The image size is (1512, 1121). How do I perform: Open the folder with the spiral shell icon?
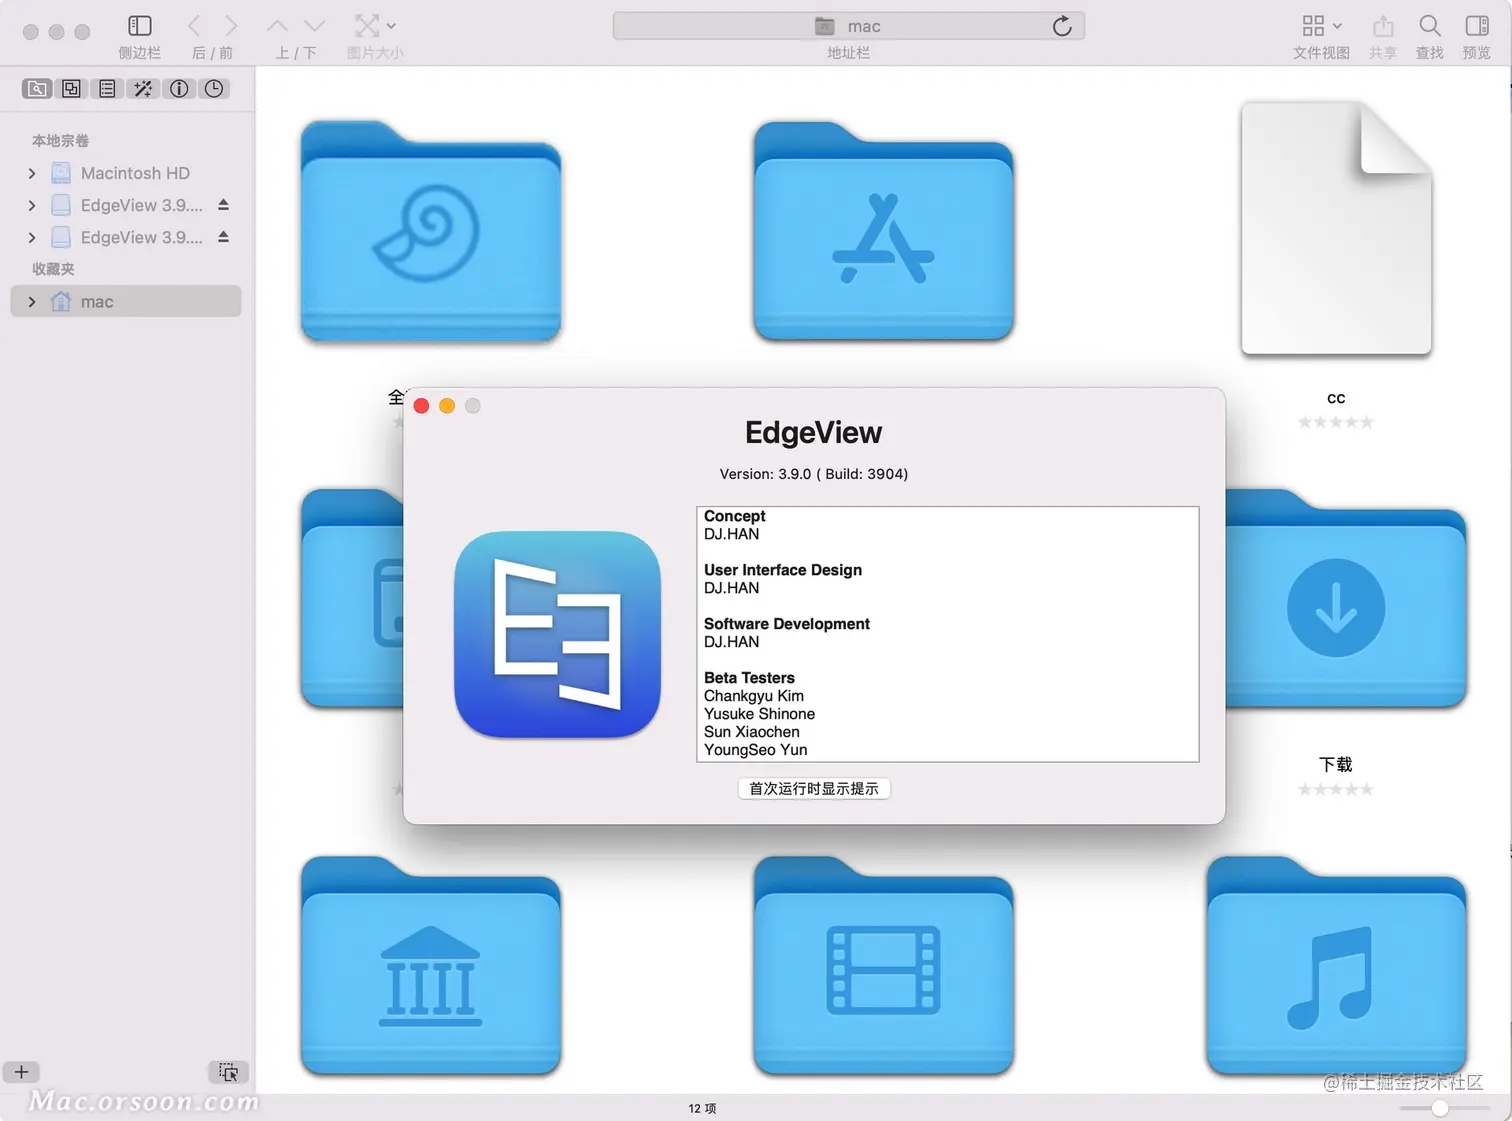pos(431,231)
